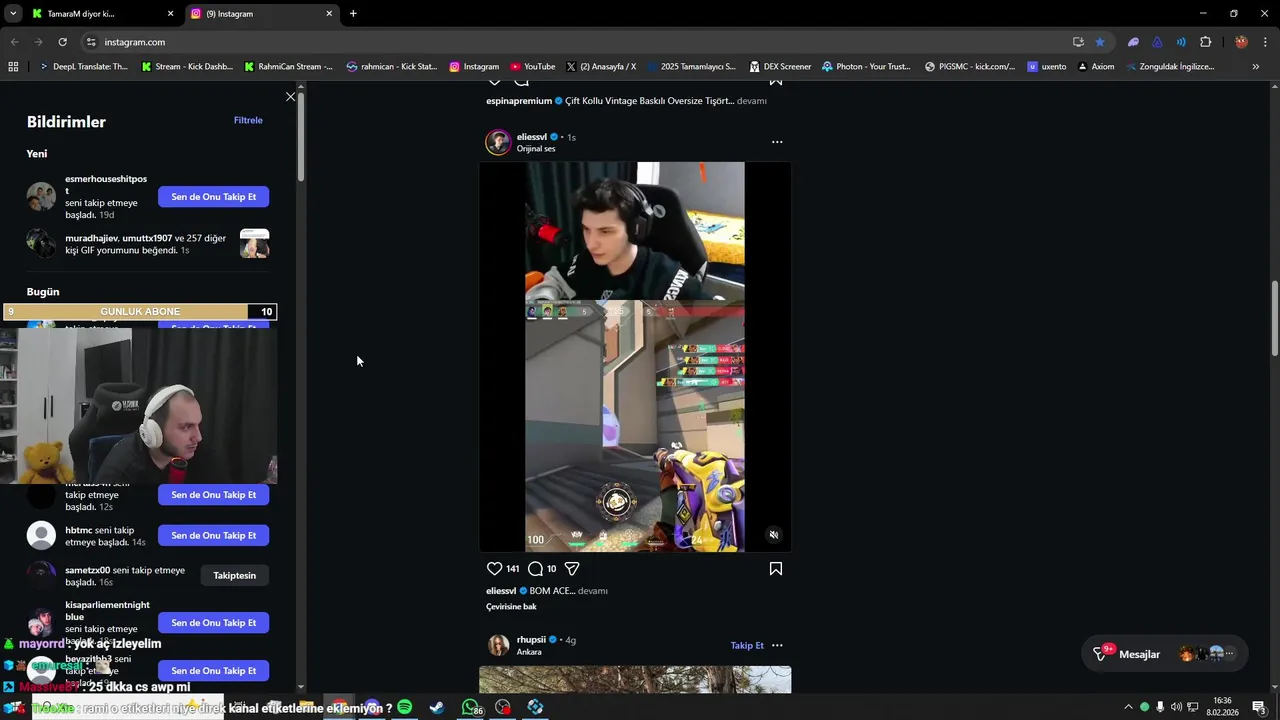Open the Axiom bookmark
The height and width of the screenshot is (720, 1280).
coord(1096,67)
